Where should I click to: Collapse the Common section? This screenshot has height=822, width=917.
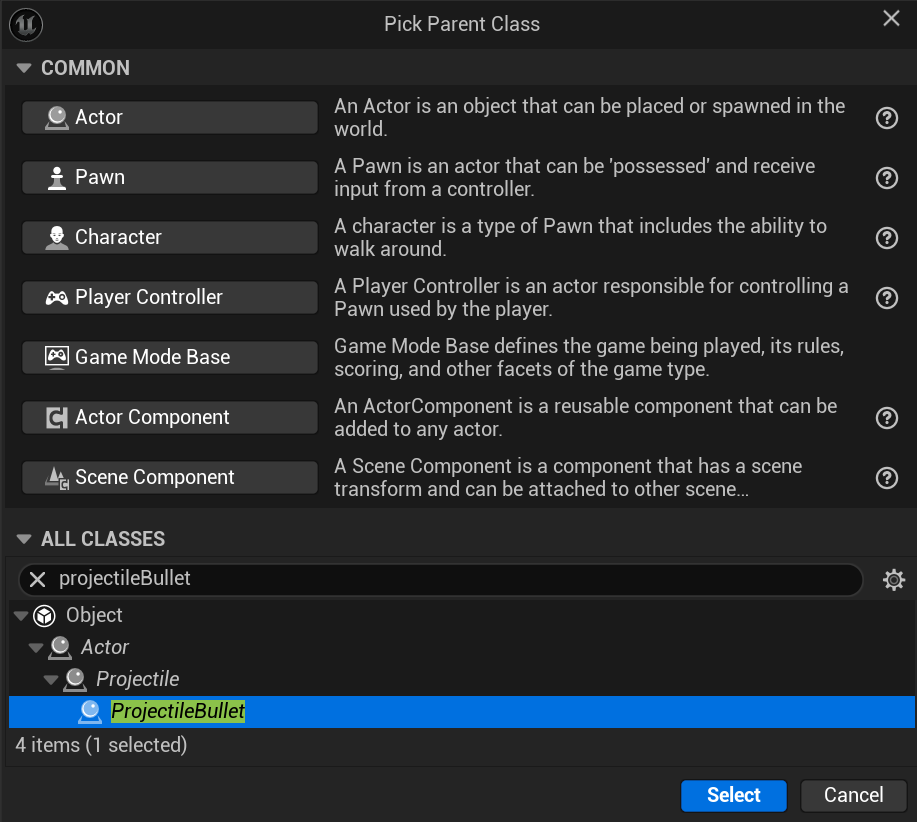click(x=25, y=68)
